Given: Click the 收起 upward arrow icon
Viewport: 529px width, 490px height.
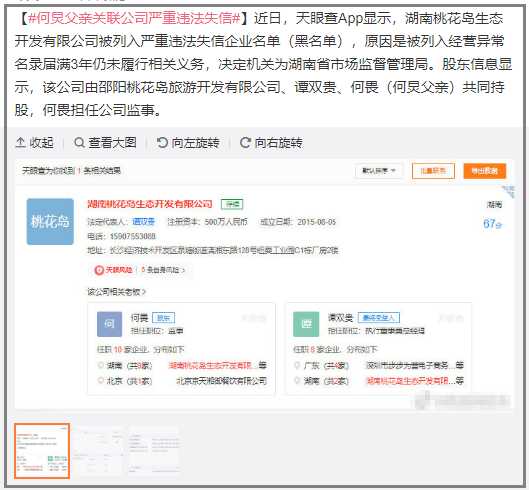Looking at the screenshot, I should (x=21, y=143).
